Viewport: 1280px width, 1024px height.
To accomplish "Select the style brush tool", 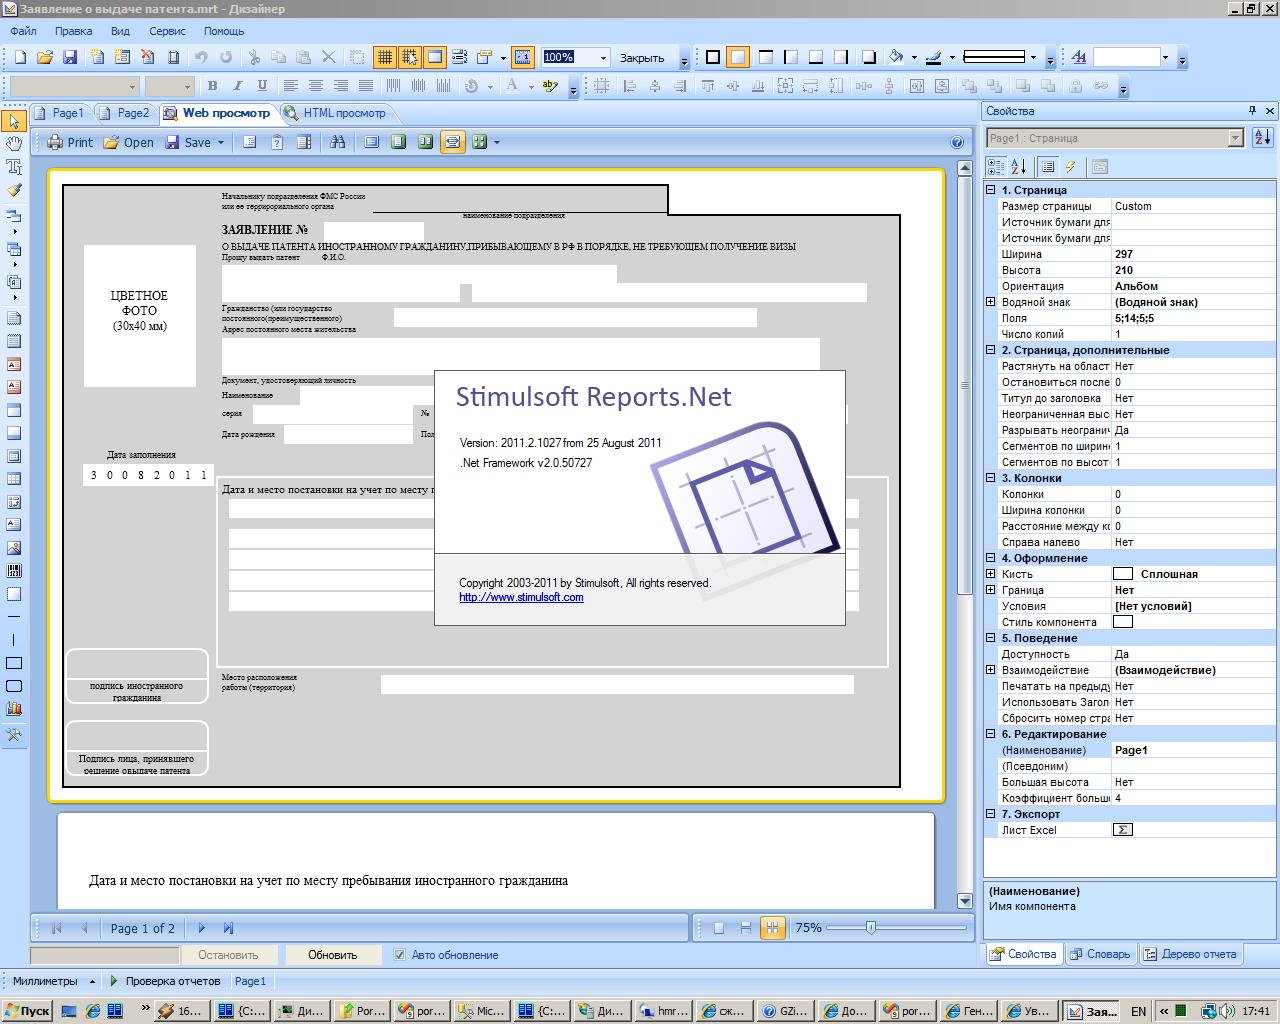I will point(14,190).
